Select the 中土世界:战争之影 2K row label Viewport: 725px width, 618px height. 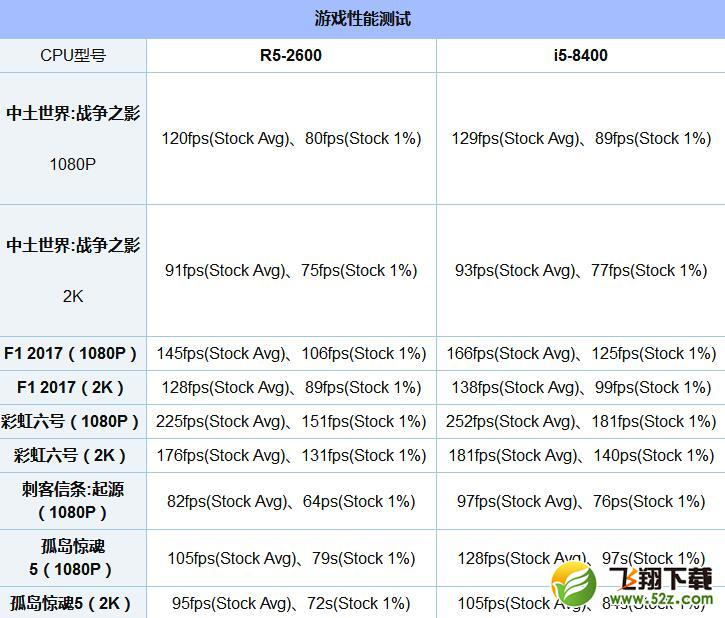(x=73, y=271)
